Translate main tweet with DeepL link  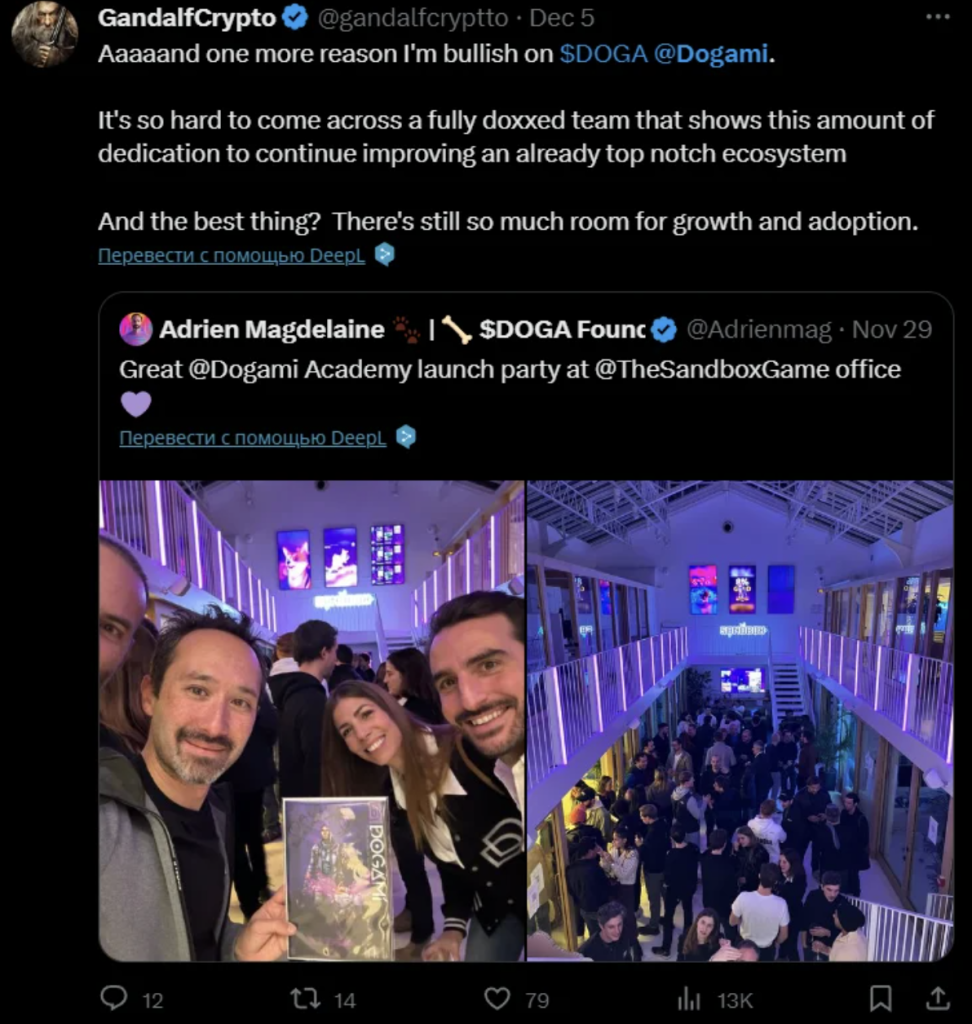point(231,255)
